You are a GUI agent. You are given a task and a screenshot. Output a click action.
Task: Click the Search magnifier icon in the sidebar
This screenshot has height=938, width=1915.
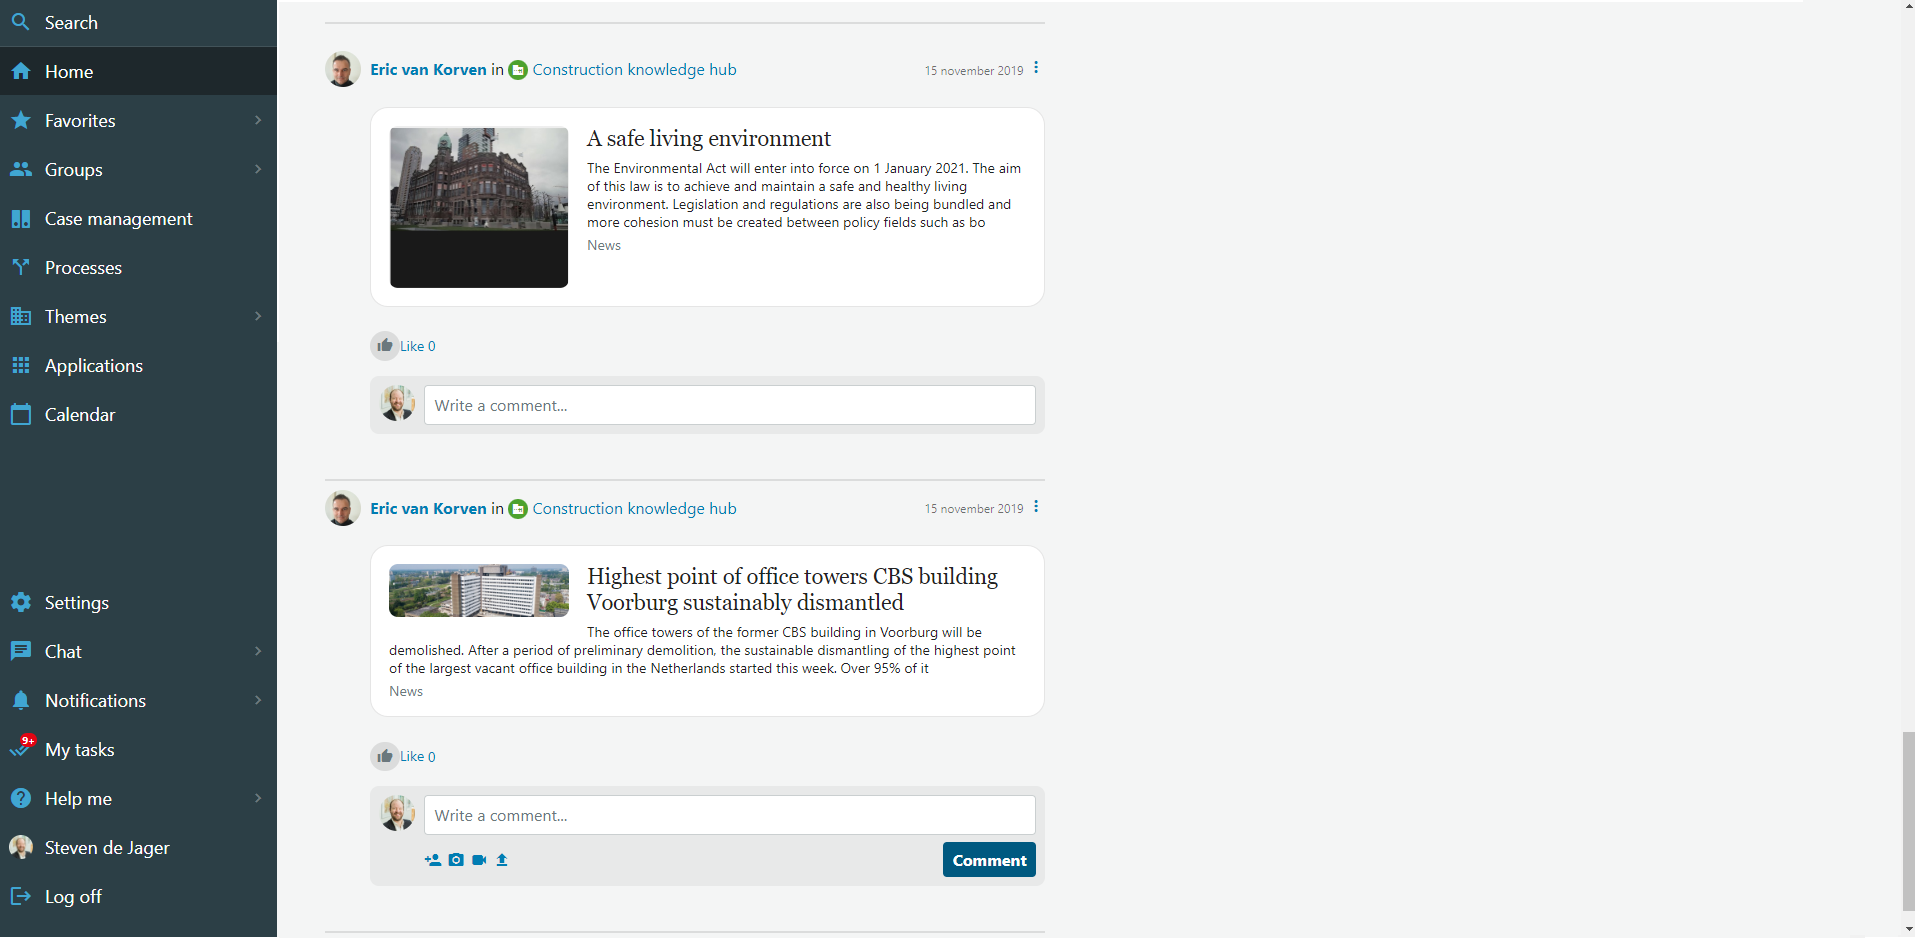[20, 22]
